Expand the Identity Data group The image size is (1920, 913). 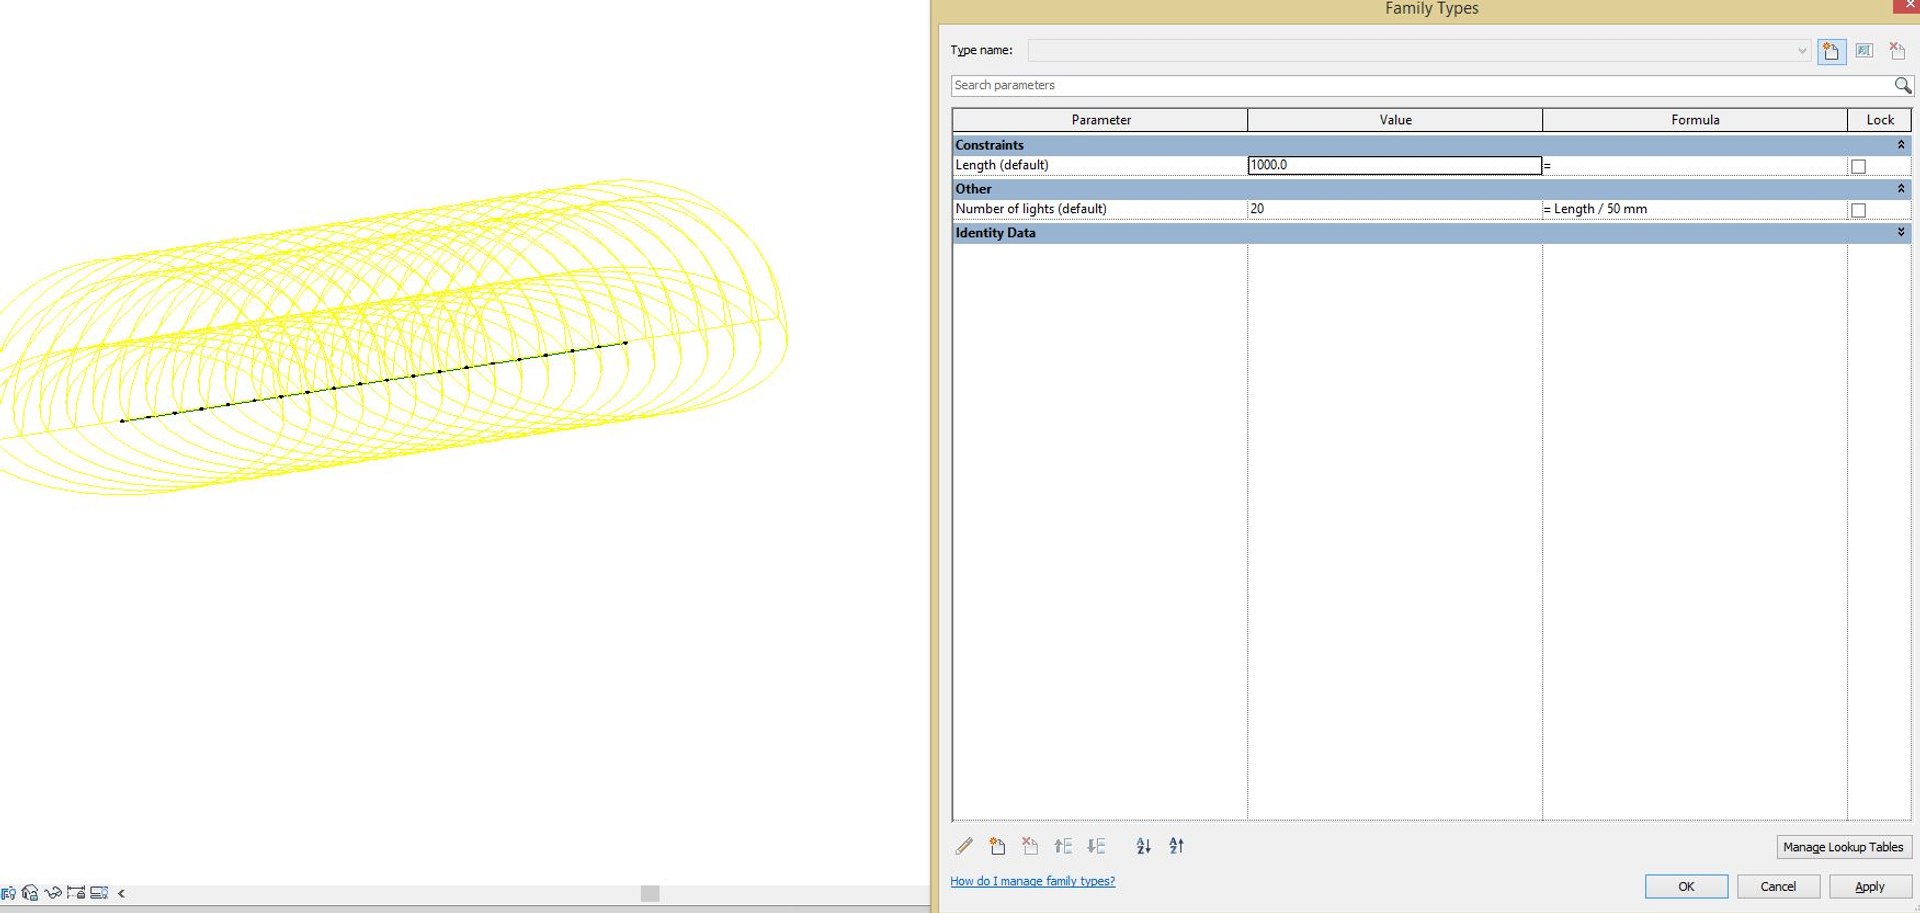tap(1901, 233)
